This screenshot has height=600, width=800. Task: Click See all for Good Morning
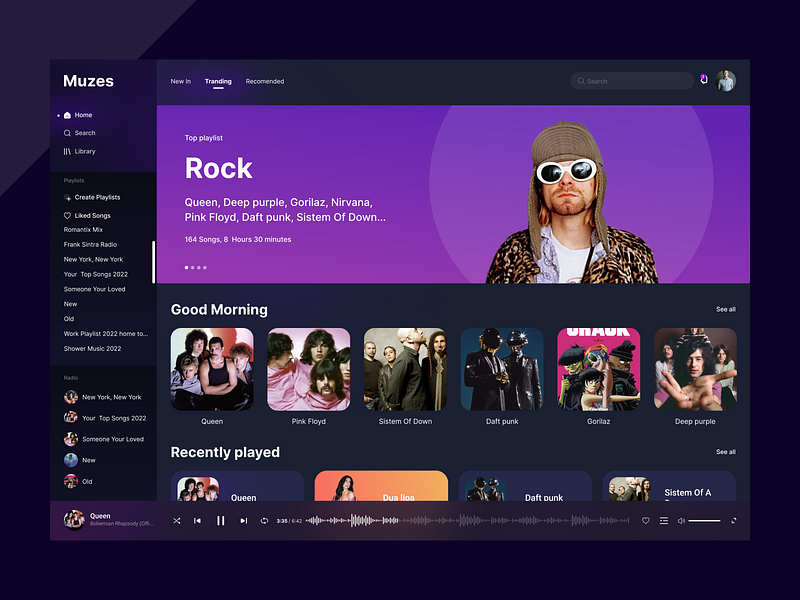click(x=726, y=309)
